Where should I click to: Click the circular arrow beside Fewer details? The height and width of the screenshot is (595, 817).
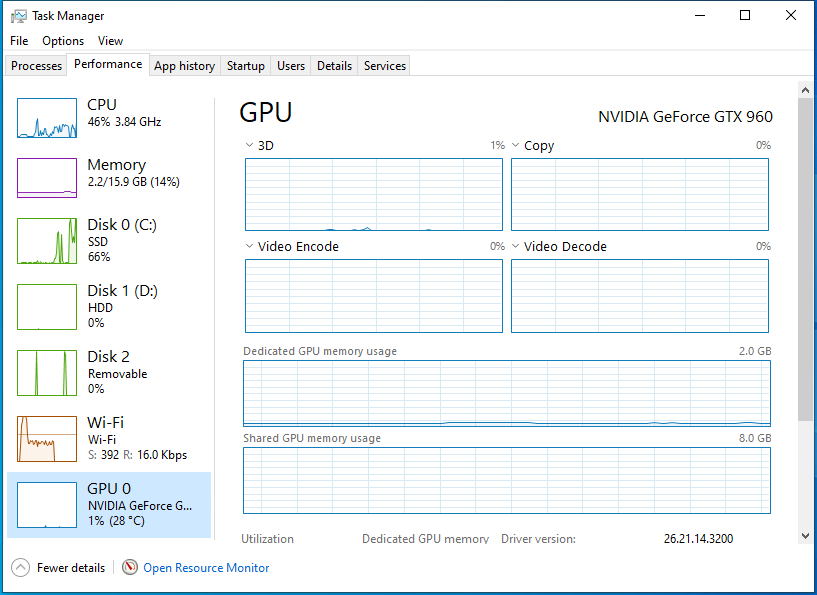(x=20, y=567)
